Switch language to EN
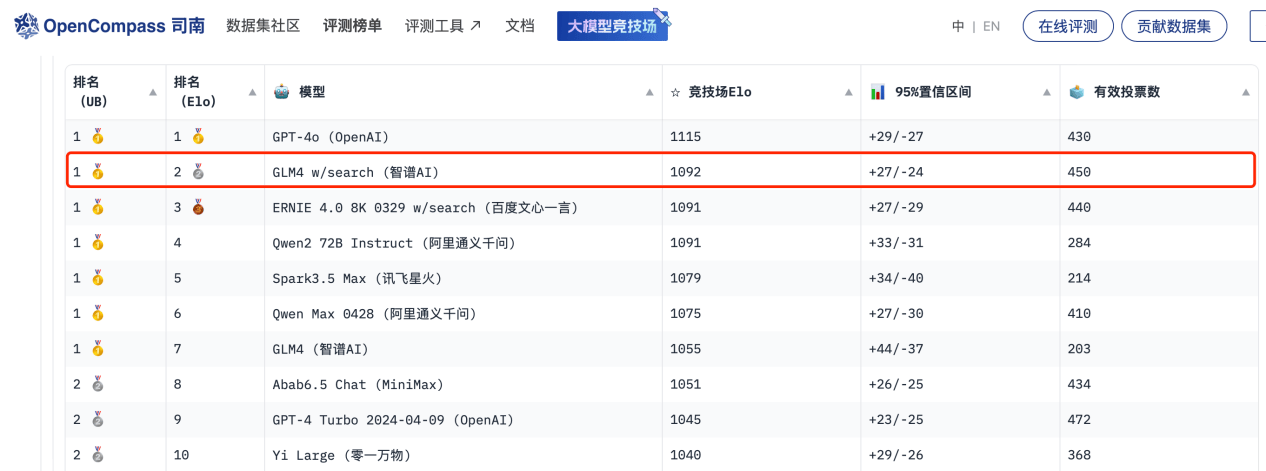 coord(991,26)
